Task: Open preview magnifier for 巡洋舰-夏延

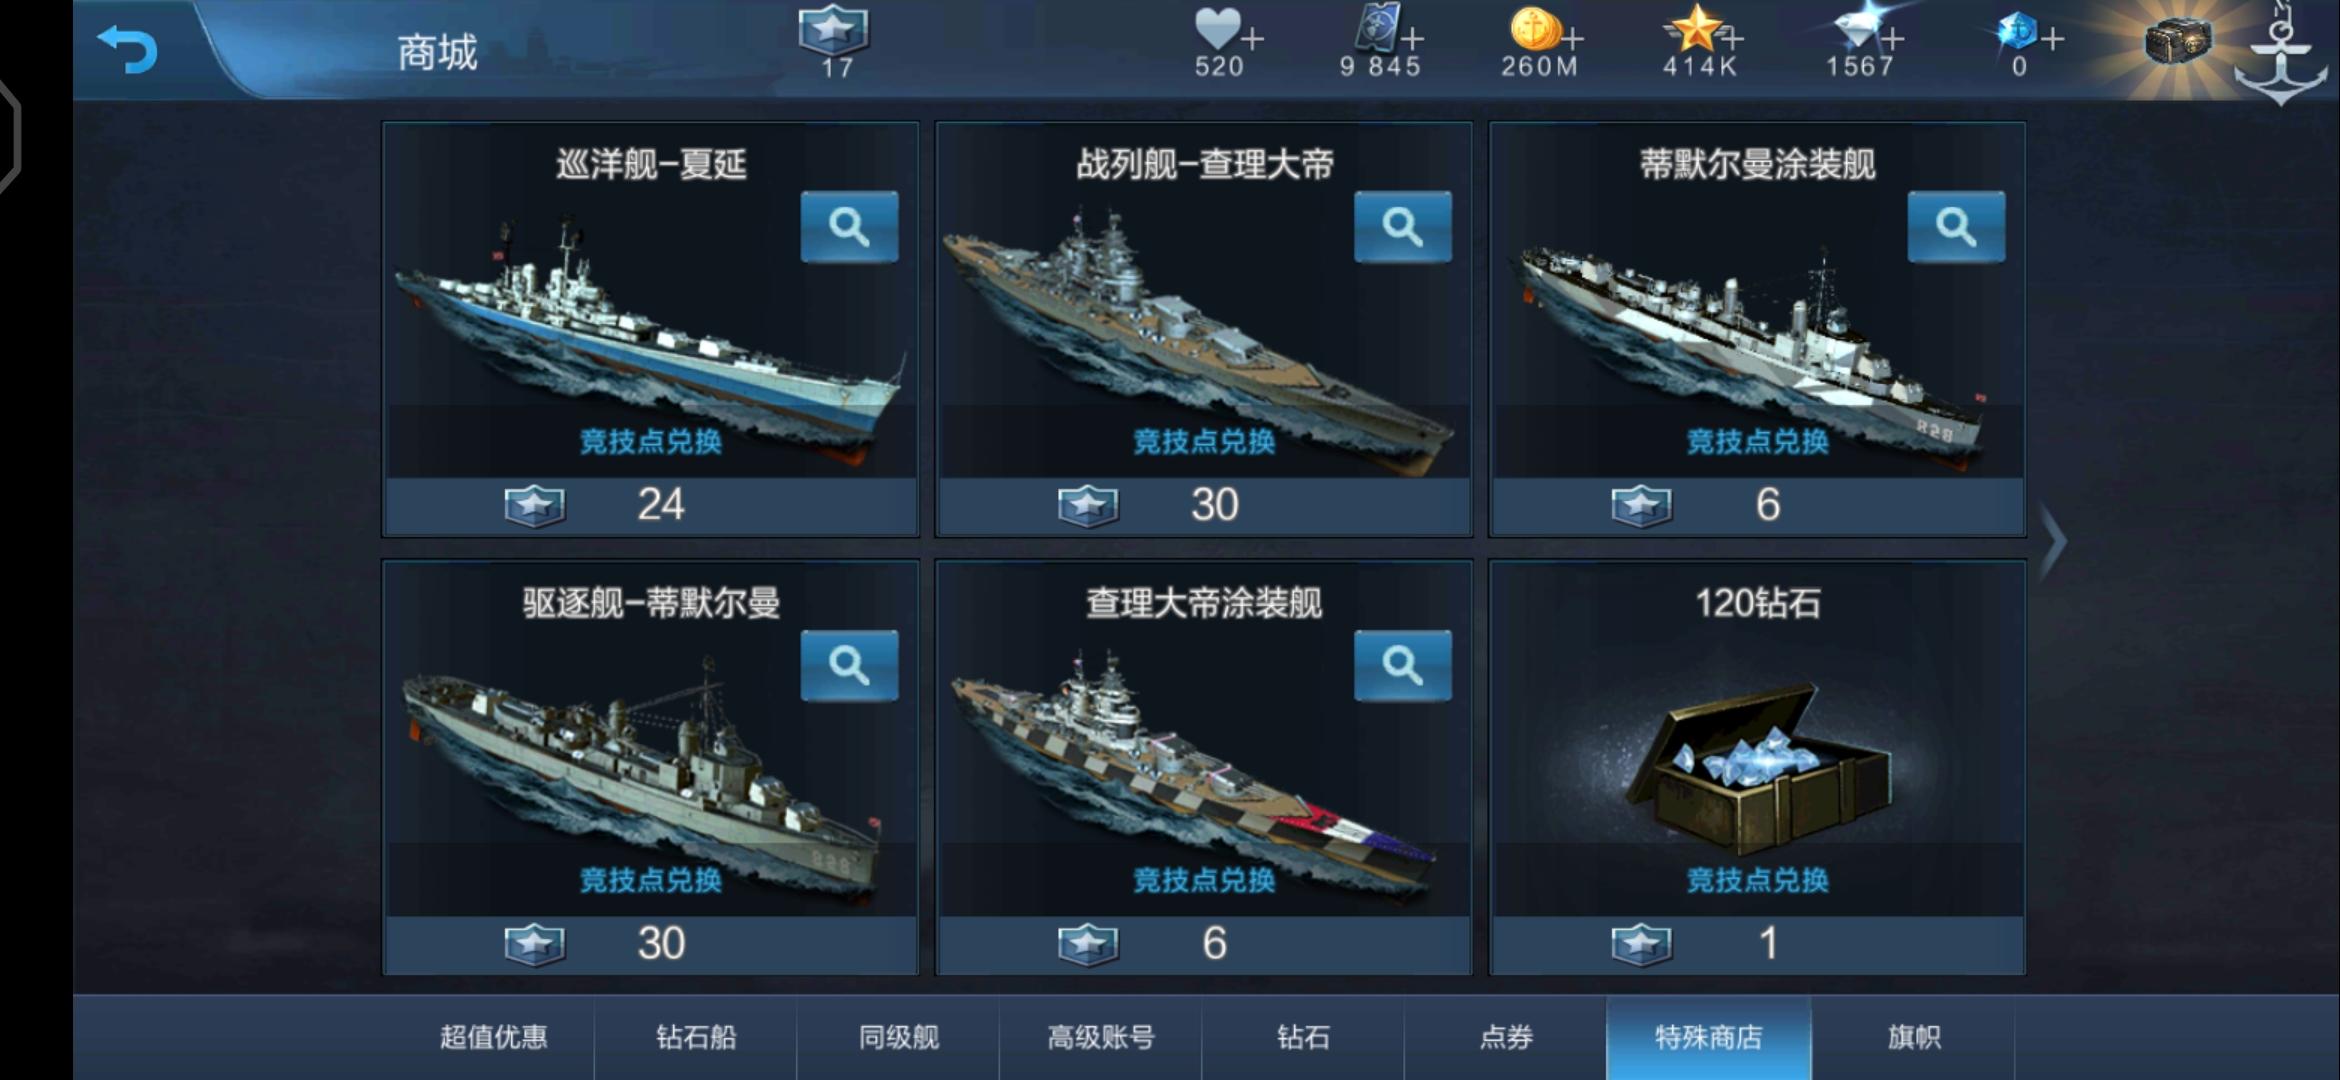Action: point(849,227)
